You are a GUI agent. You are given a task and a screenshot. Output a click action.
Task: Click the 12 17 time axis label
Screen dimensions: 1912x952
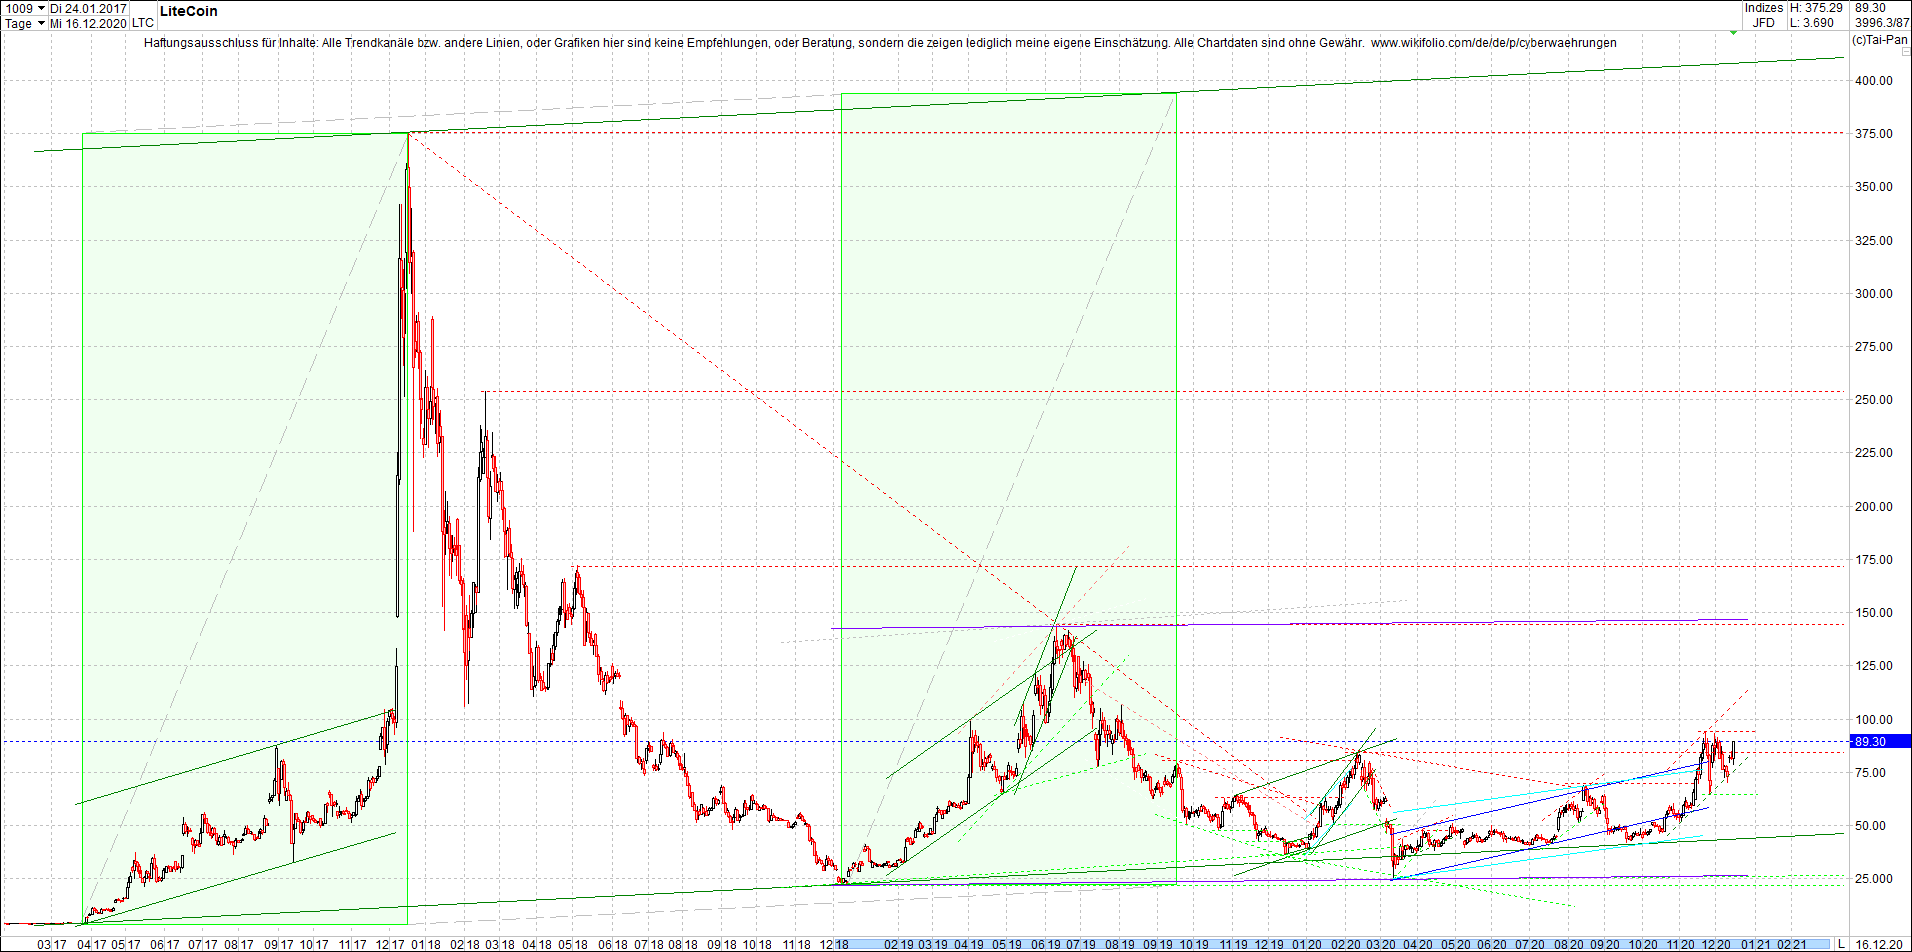click(x=390, y=944)
